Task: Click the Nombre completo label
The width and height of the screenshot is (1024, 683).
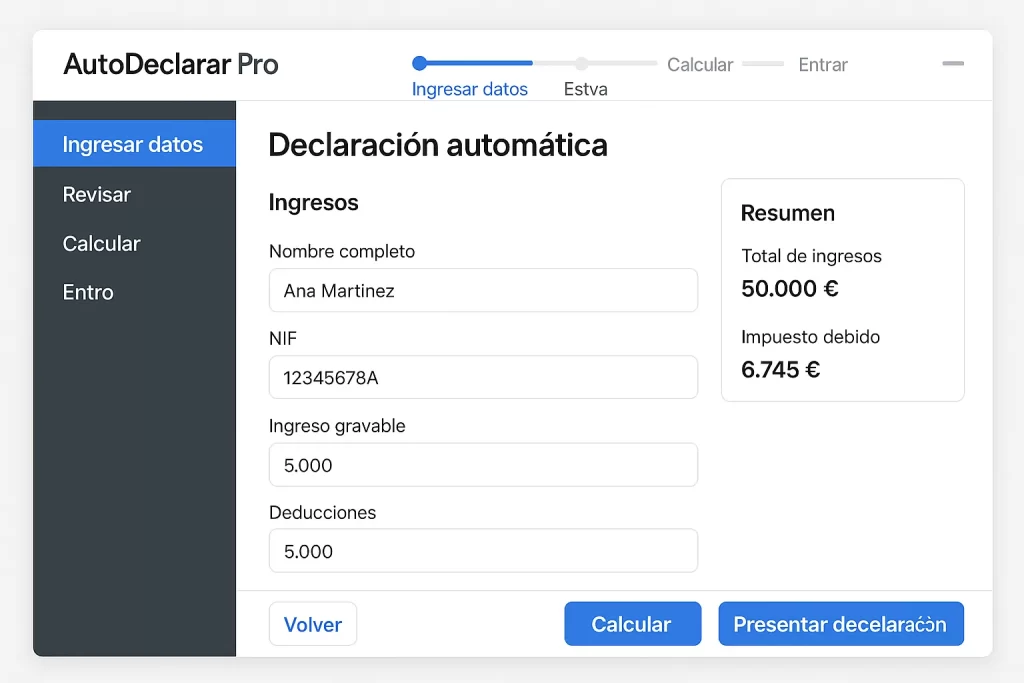Action: click(x=342, y=251)
